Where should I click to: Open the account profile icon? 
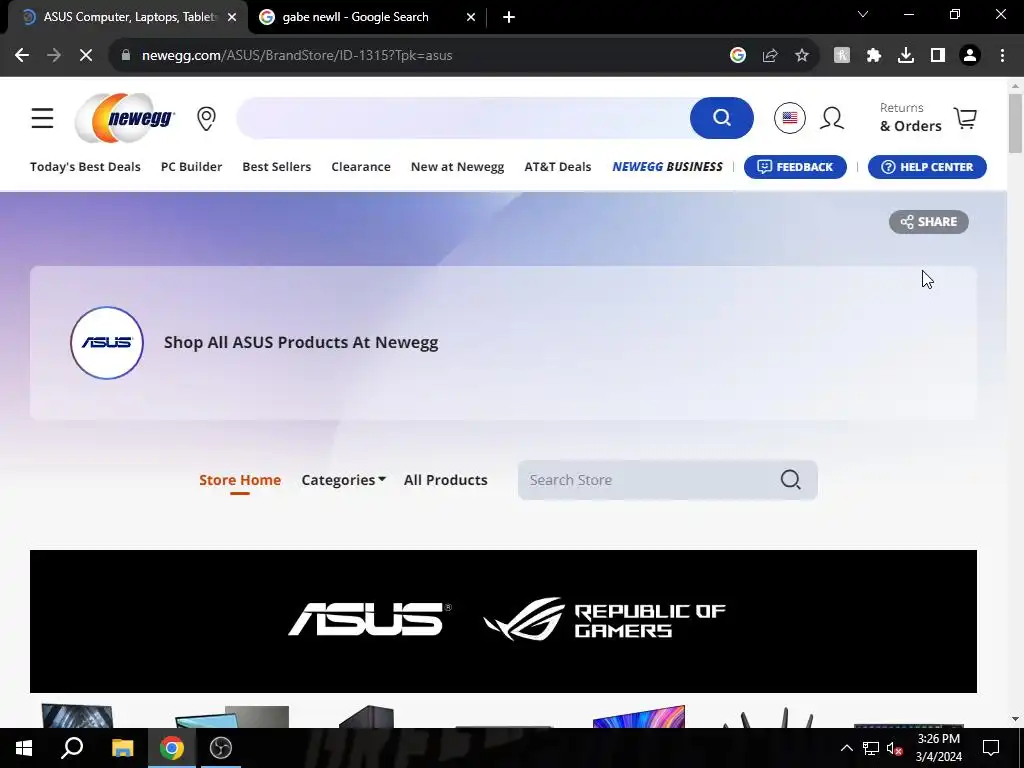(x=832, y=118)
